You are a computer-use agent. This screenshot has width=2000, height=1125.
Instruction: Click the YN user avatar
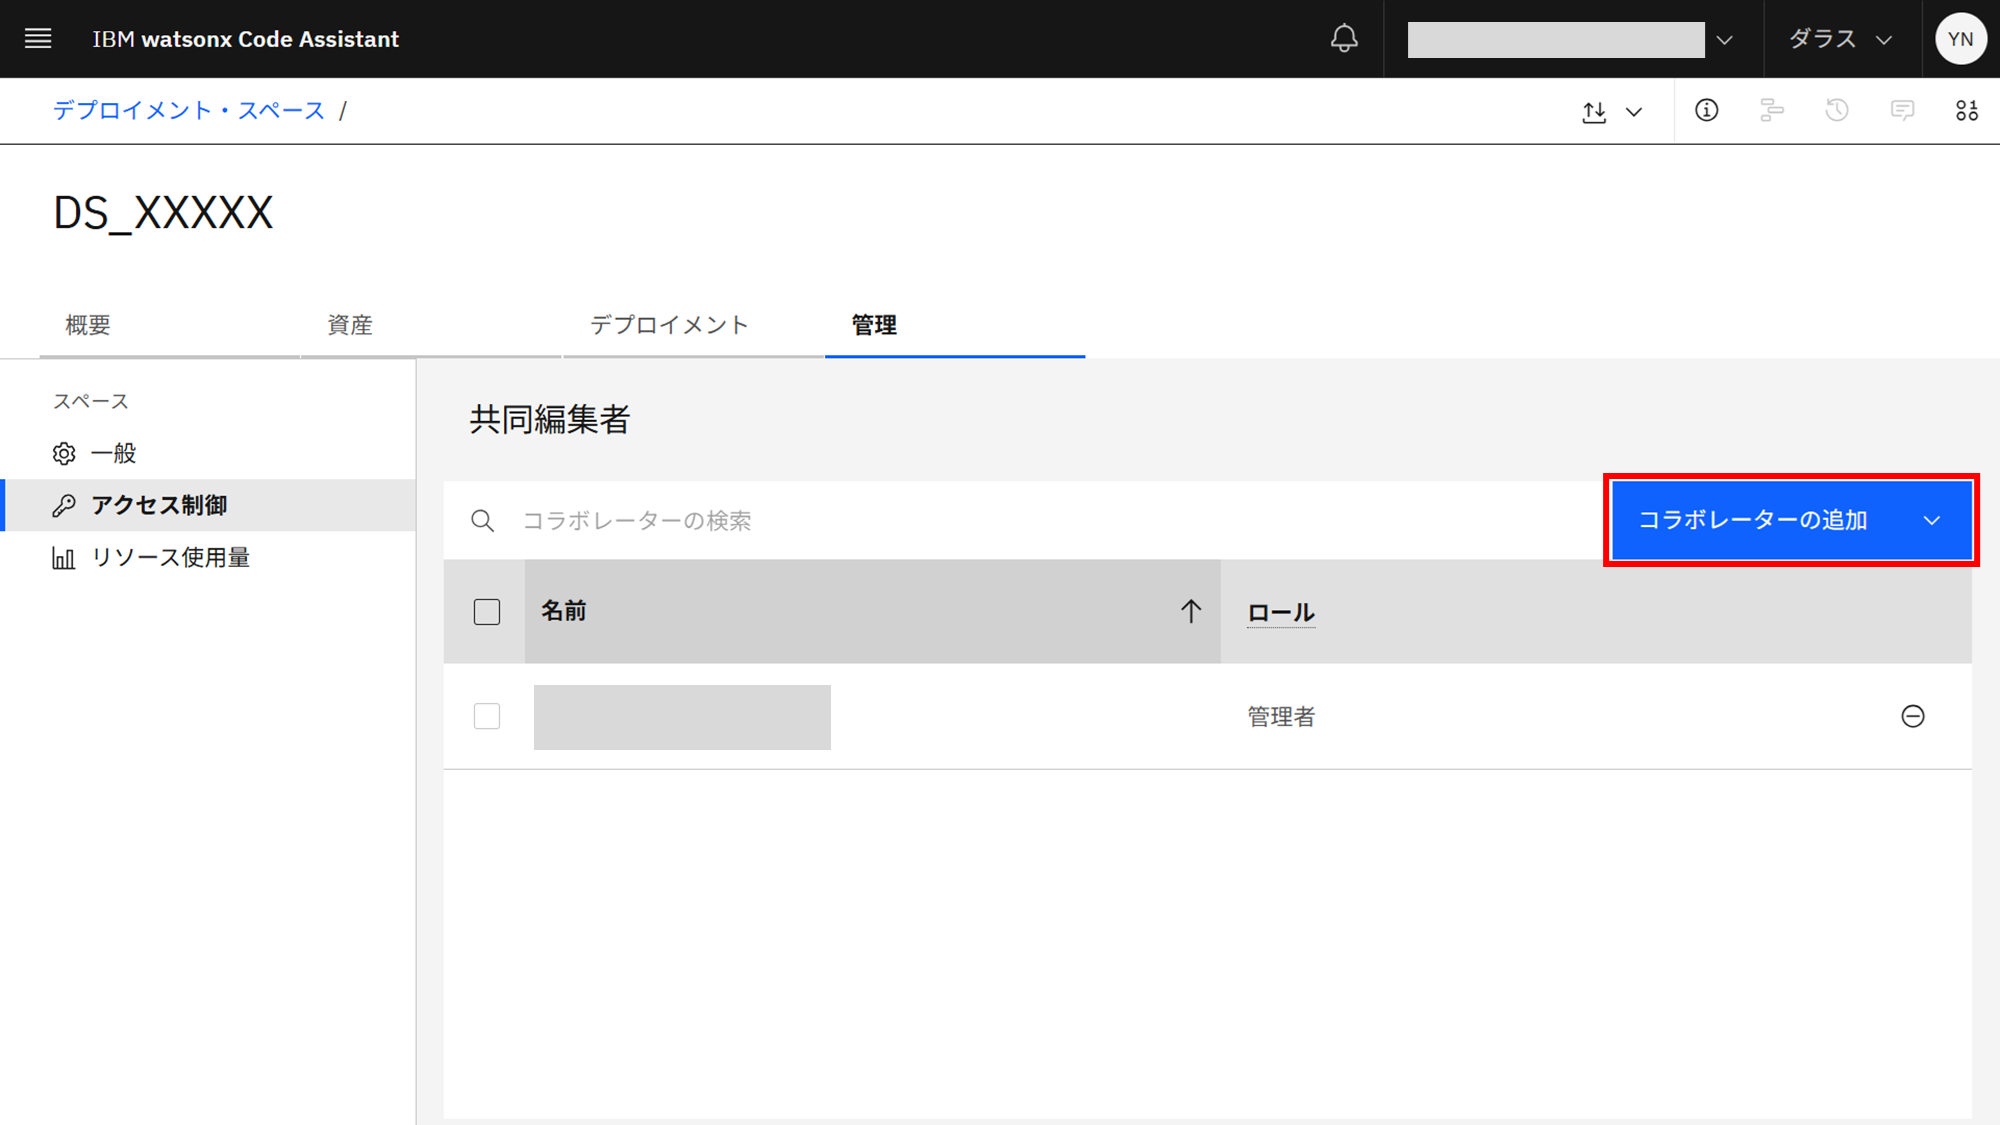pyautogui.click(x=1960, y=39)
